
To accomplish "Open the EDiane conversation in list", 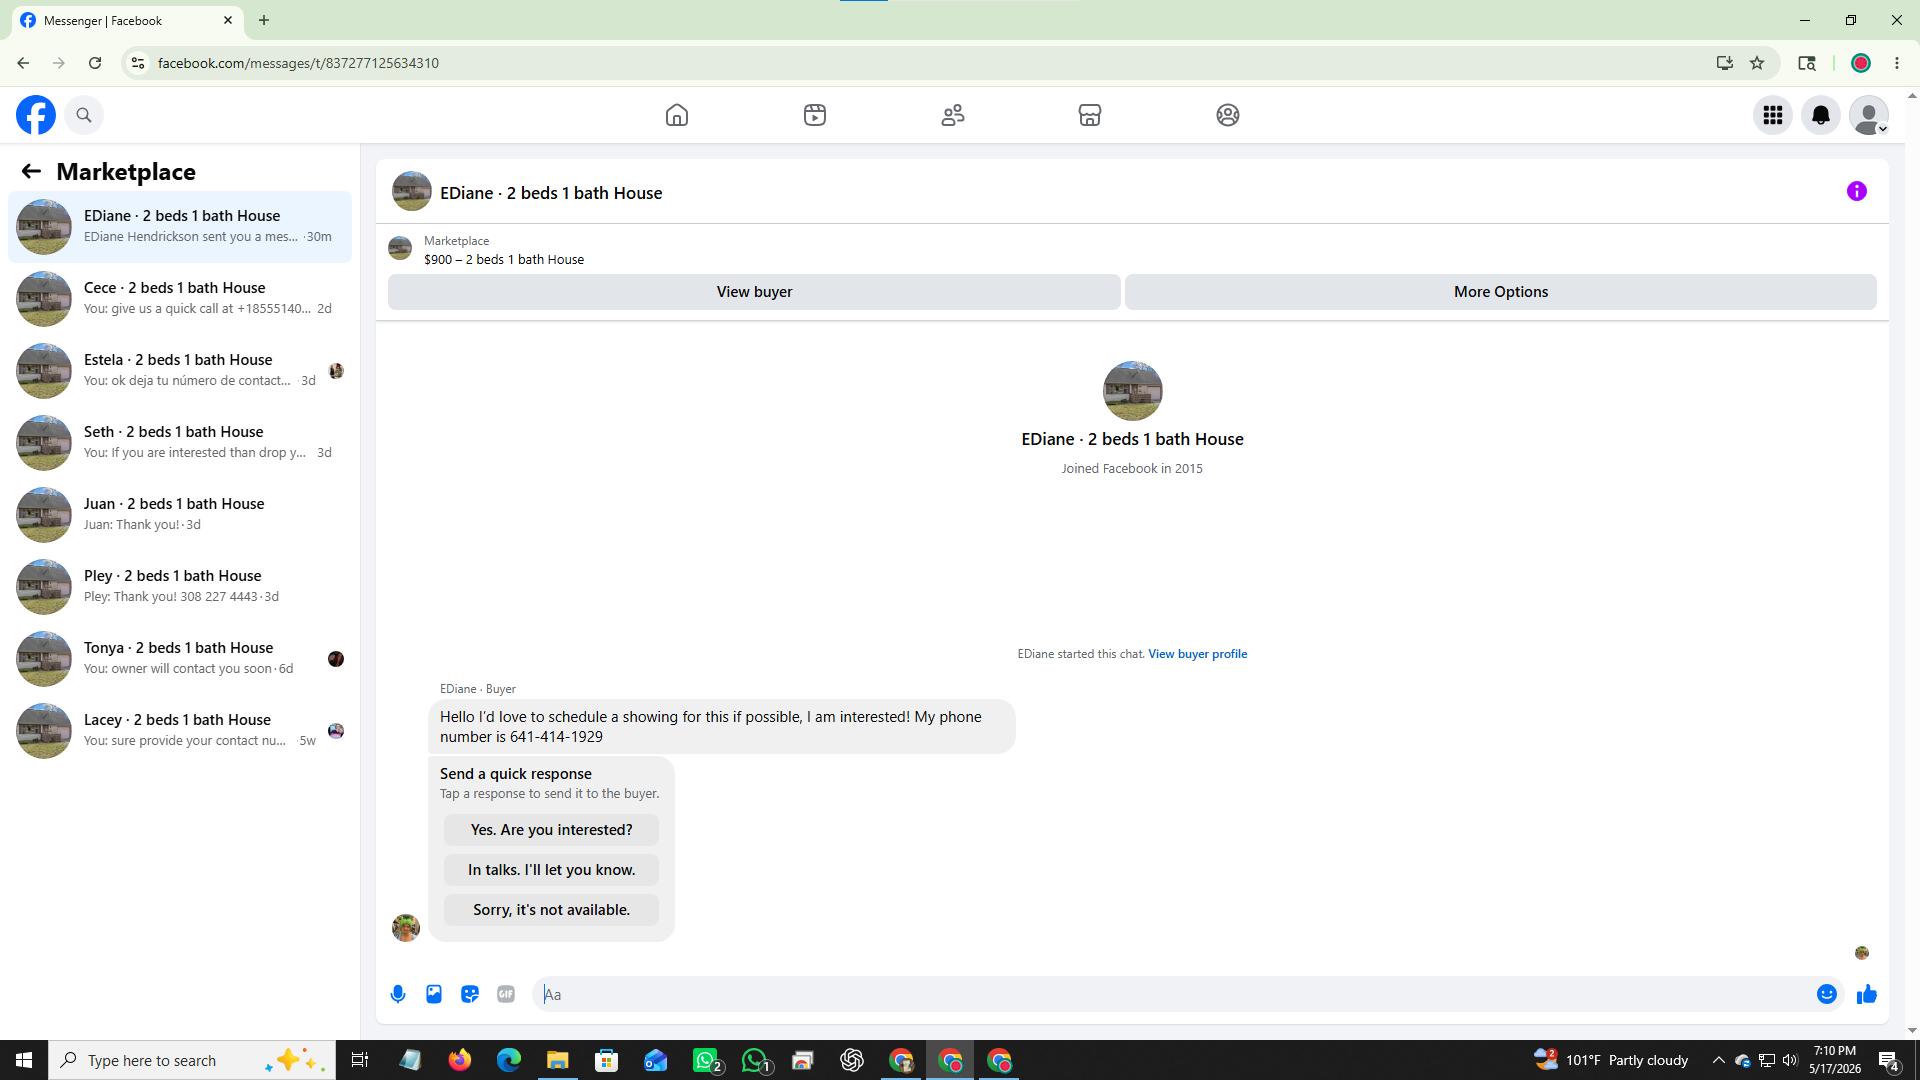I will tap(180, 227).
